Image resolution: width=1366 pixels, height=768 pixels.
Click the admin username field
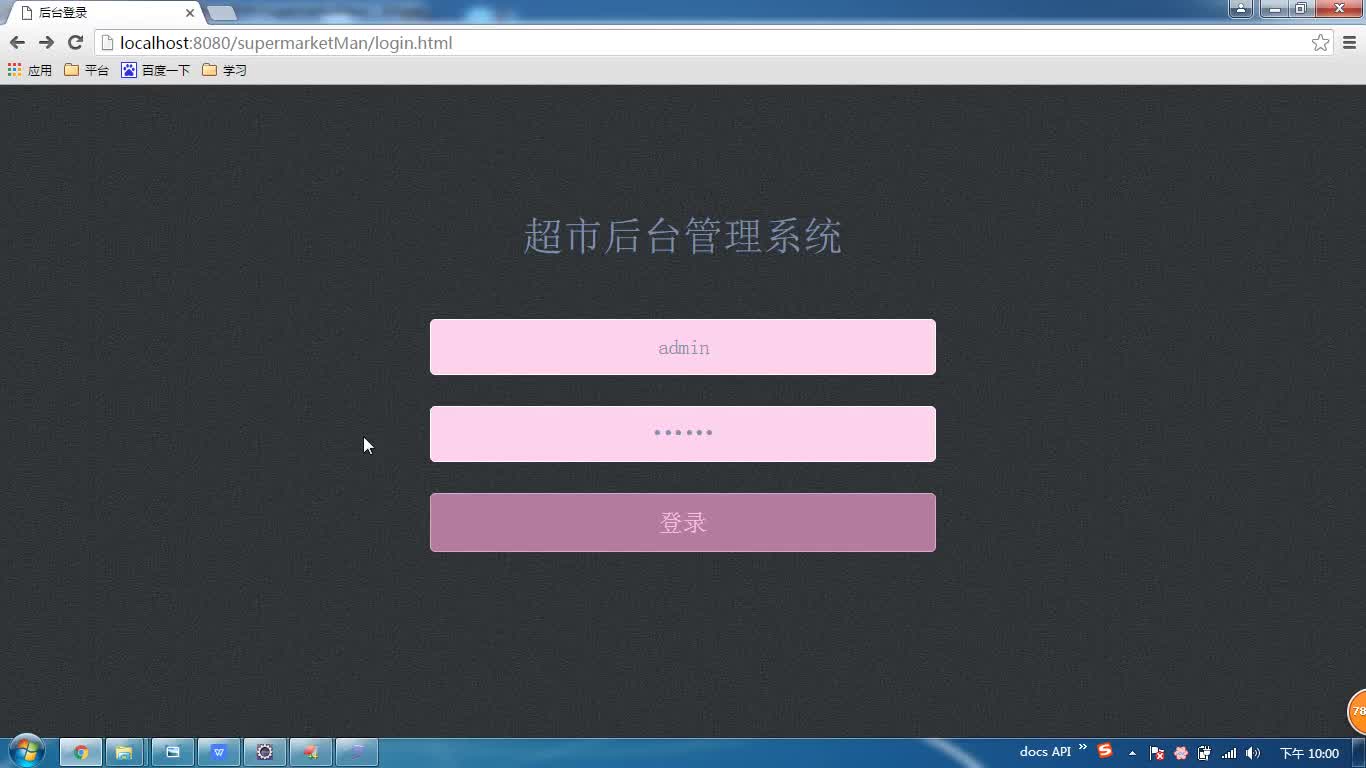click(x=683, y=347)
